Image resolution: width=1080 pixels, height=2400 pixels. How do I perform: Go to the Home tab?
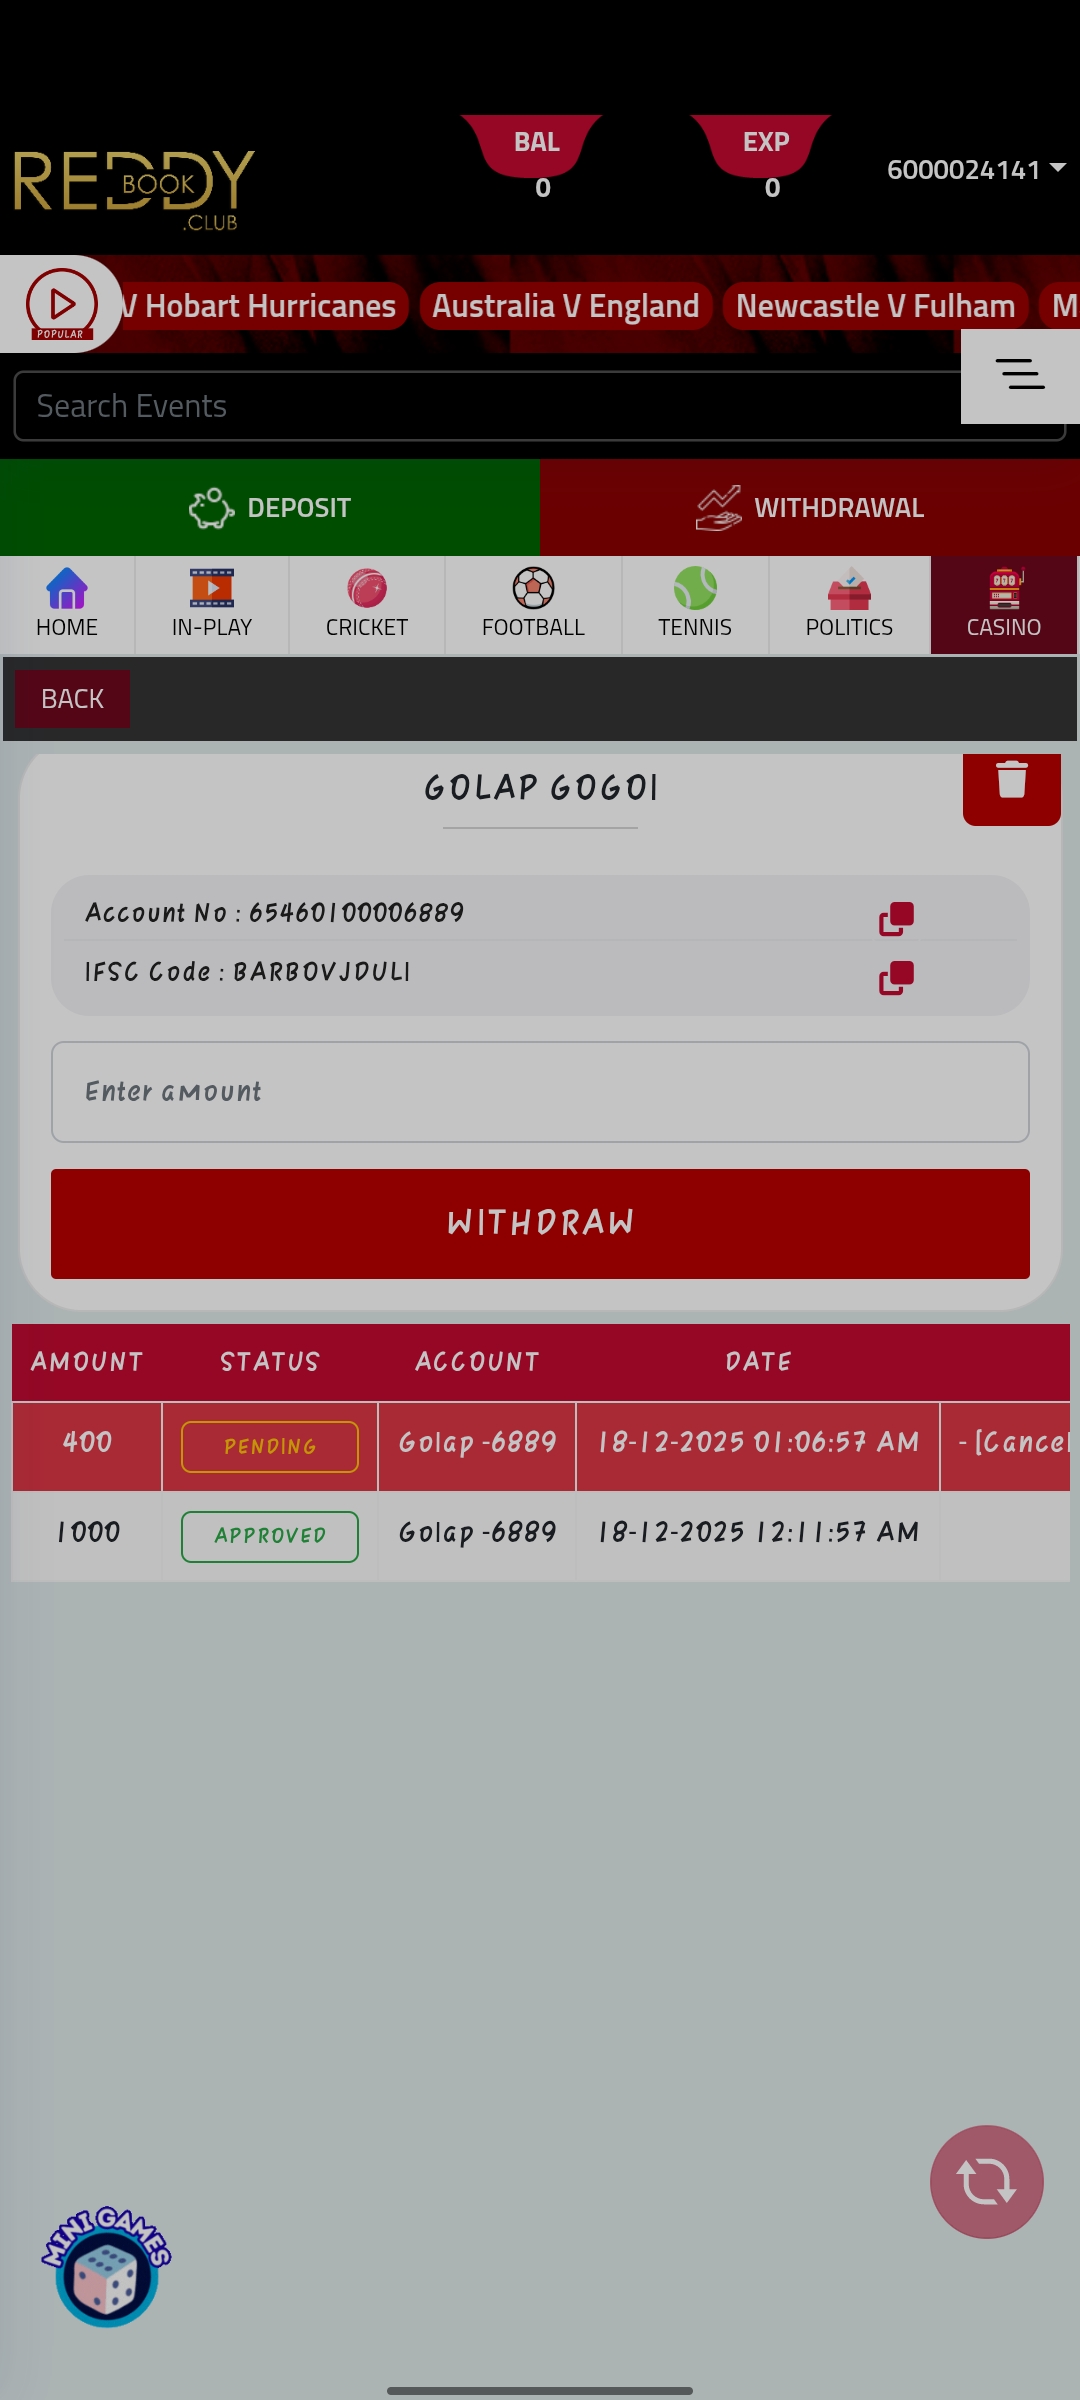coord(67,604)
